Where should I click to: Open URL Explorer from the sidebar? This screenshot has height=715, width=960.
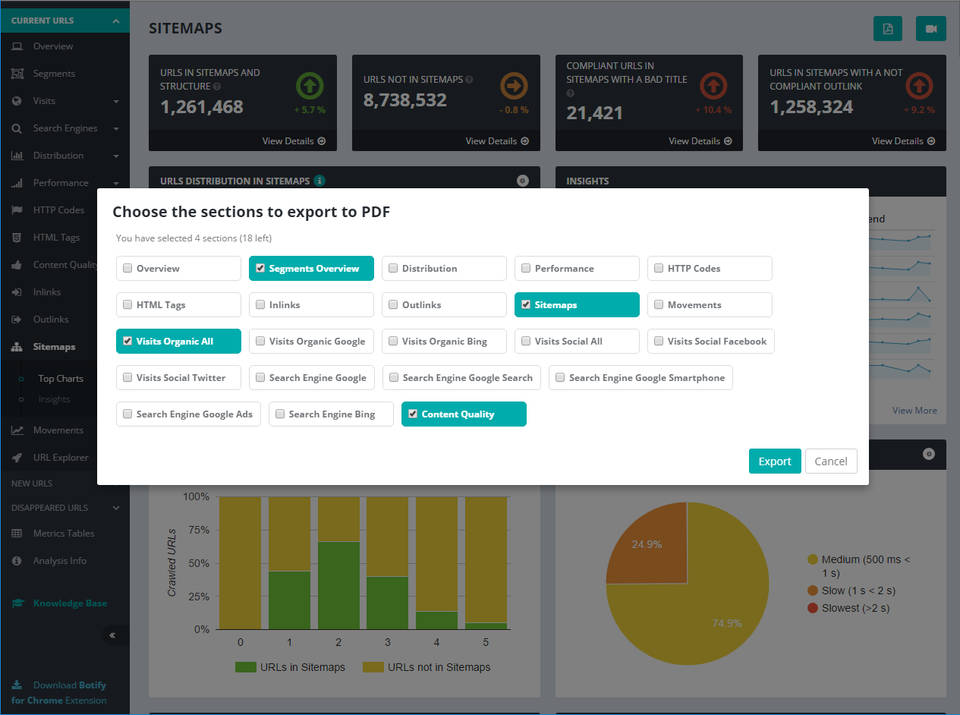pos(57,457)
